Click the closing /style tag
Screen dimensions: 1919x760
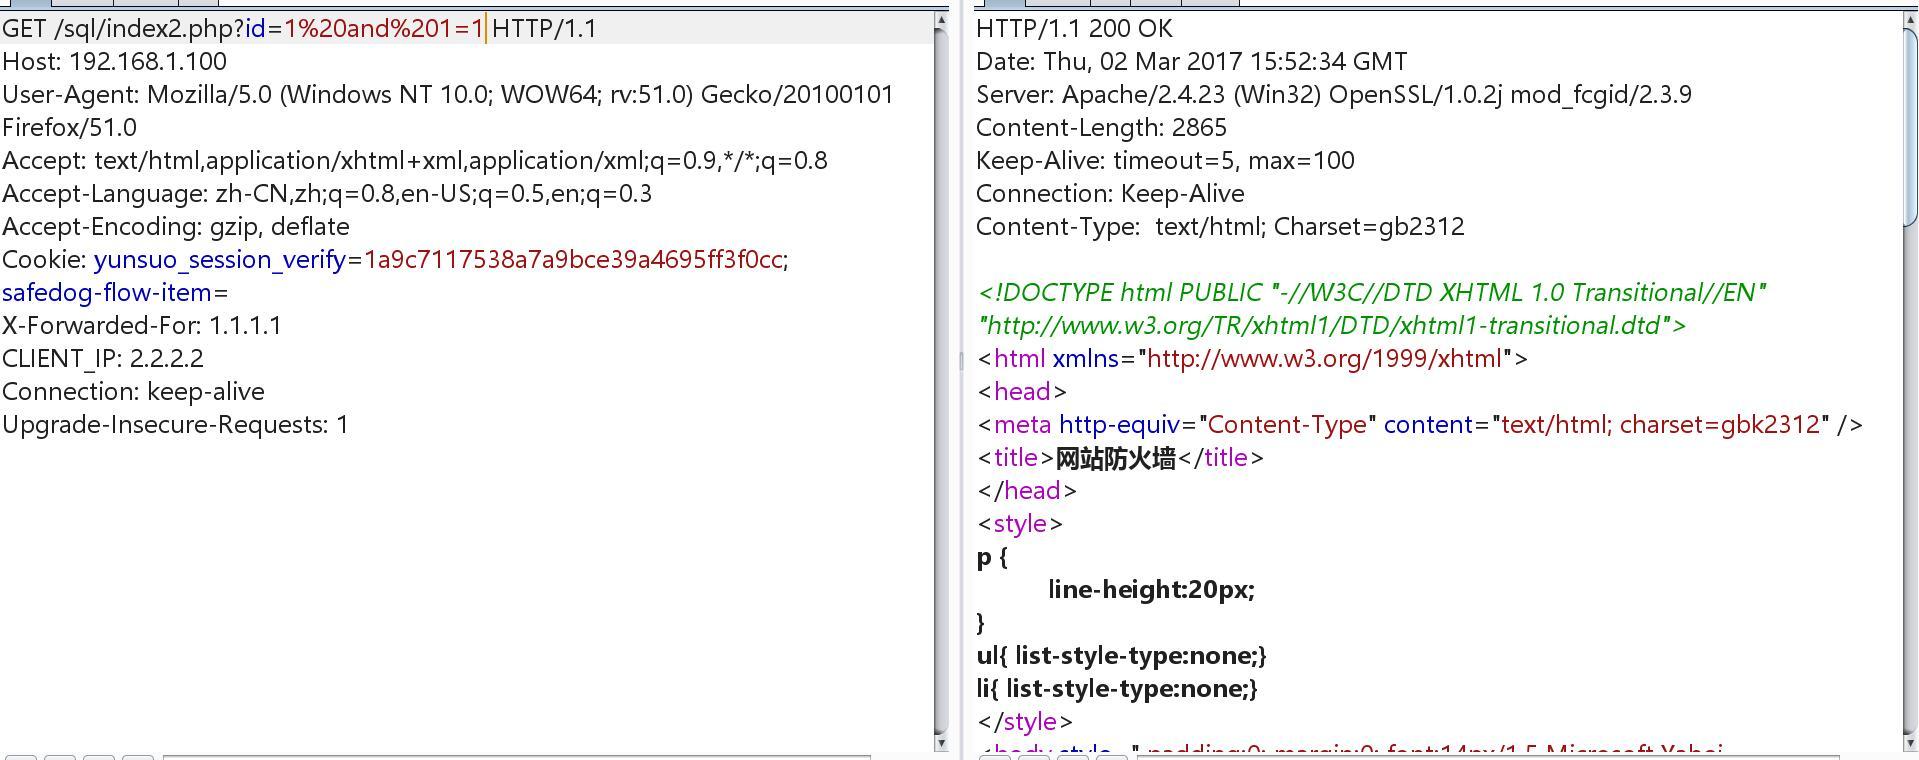coord(1025,721)
